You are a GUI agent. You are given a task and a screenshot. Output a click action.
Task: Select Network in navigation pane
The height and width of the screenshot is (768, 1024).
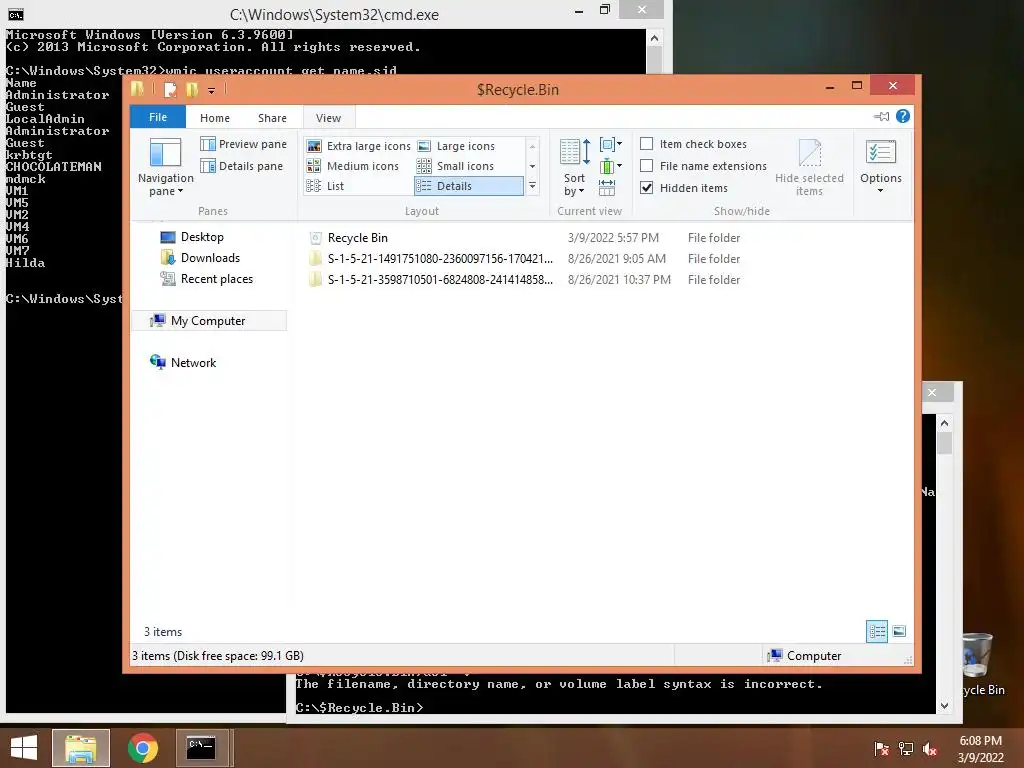(193, 363)
